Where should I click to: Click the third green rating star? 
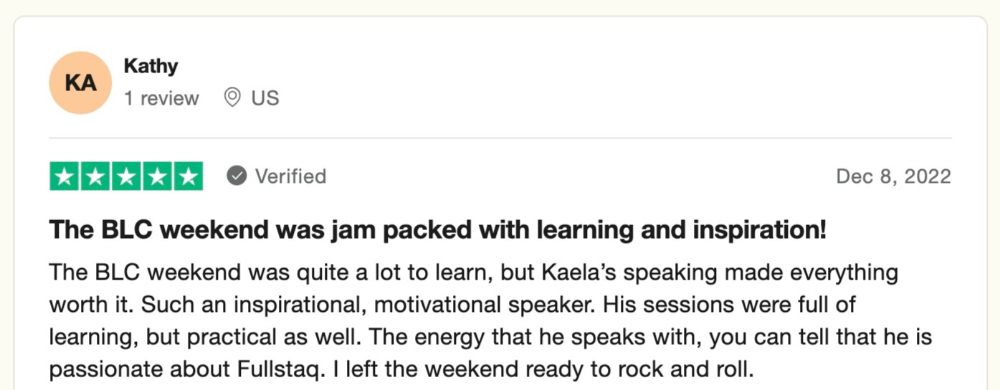point(126,177)
